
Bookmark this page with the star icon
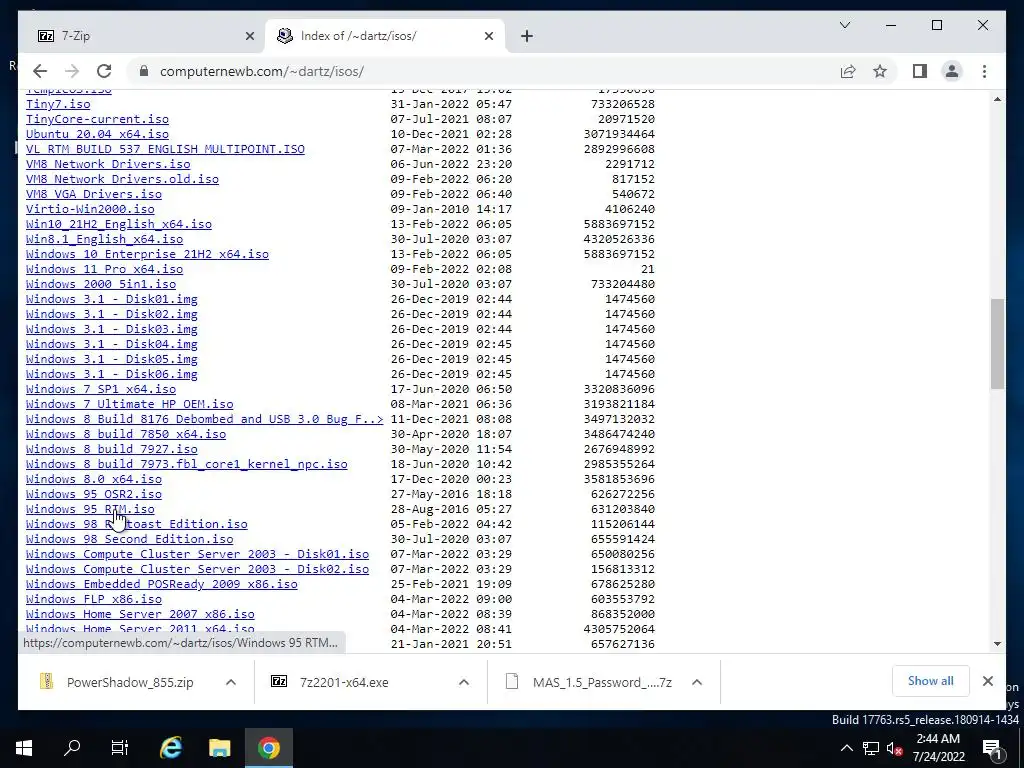[880, 71]
